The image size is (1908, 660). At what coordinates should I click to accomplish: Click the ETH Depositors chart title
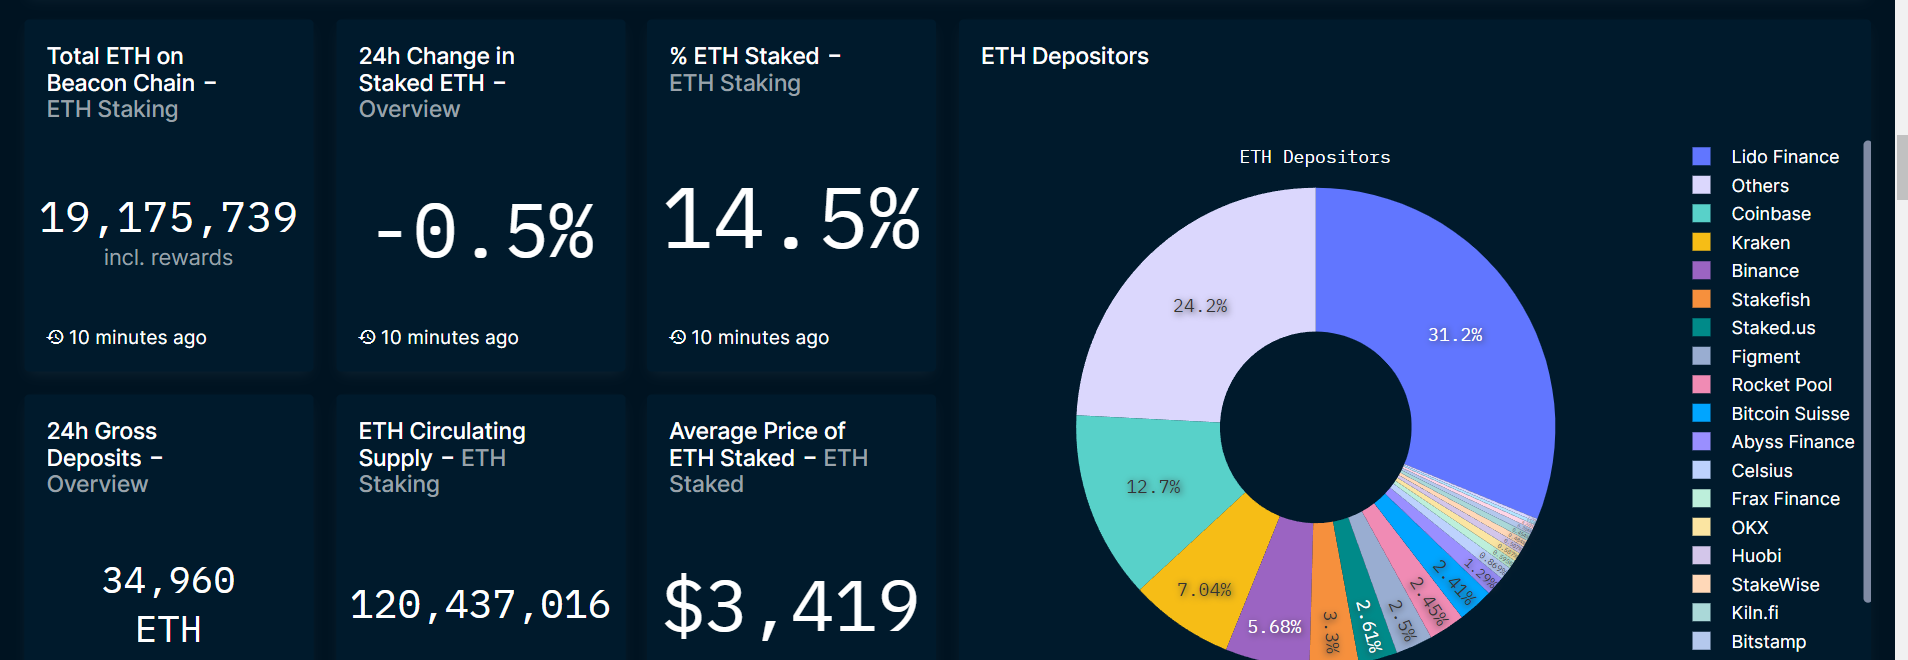point(1313,157)
